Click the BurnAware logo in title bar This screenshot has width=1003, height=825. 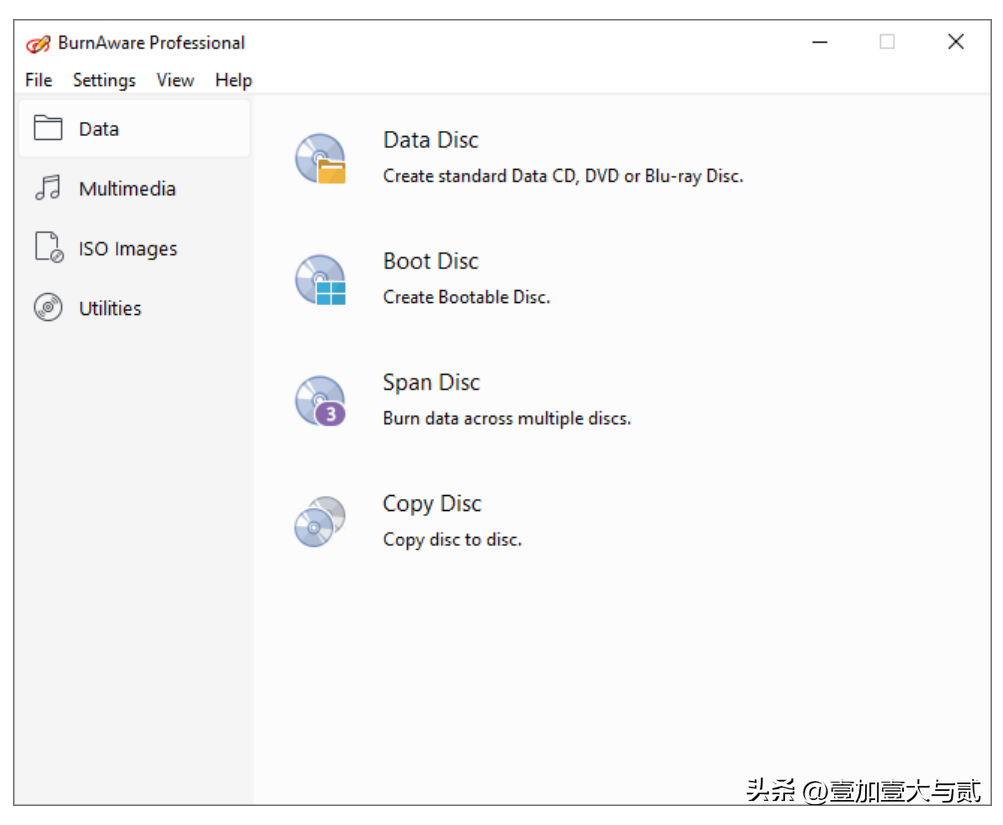[x=38, y=43]
